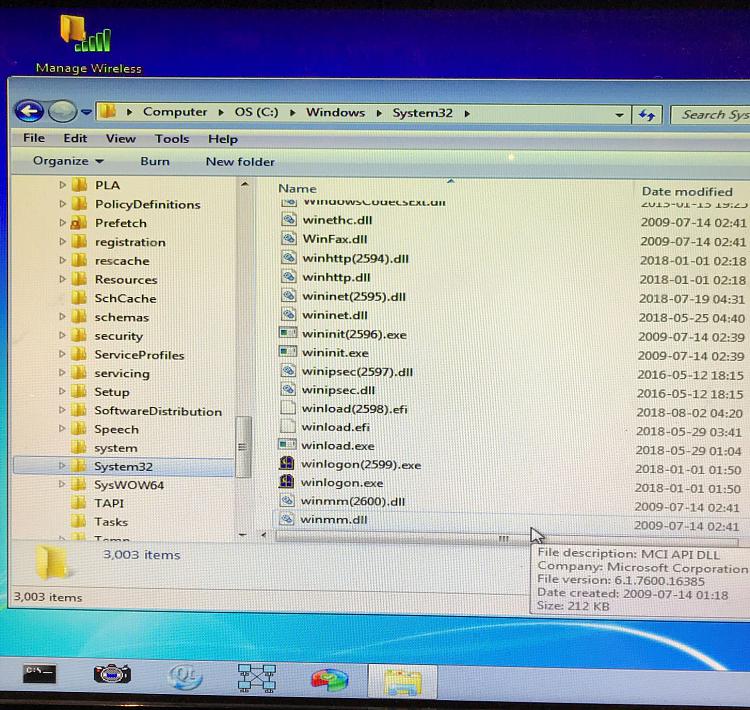
Task: Open the recent locations dropdown arrow
Action: (86, 112)
